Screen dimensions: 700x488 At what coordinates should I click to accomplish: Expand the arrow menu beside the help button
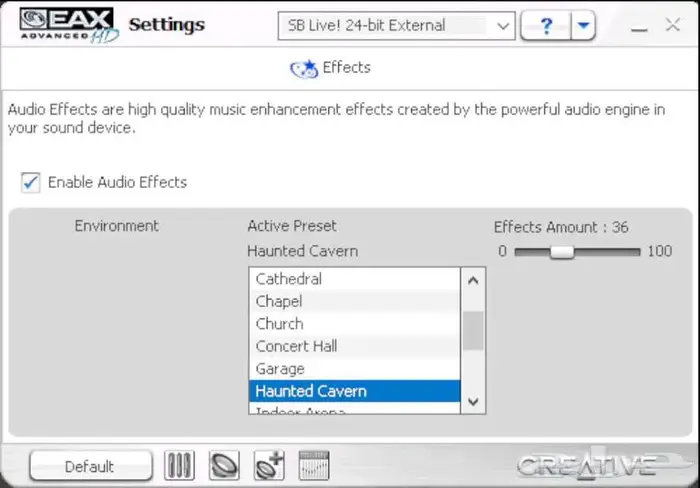(583, 26)
